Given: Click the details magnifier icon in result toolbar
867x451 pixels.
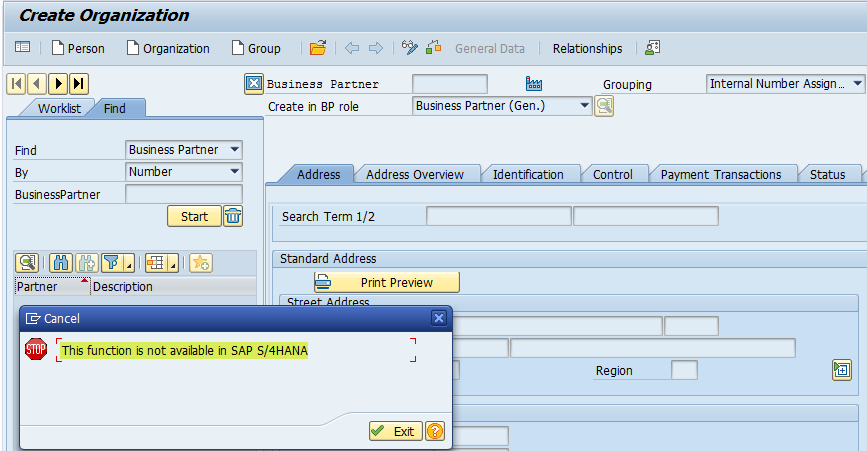Looking at the screenshot, I should (x=27, y=263).
